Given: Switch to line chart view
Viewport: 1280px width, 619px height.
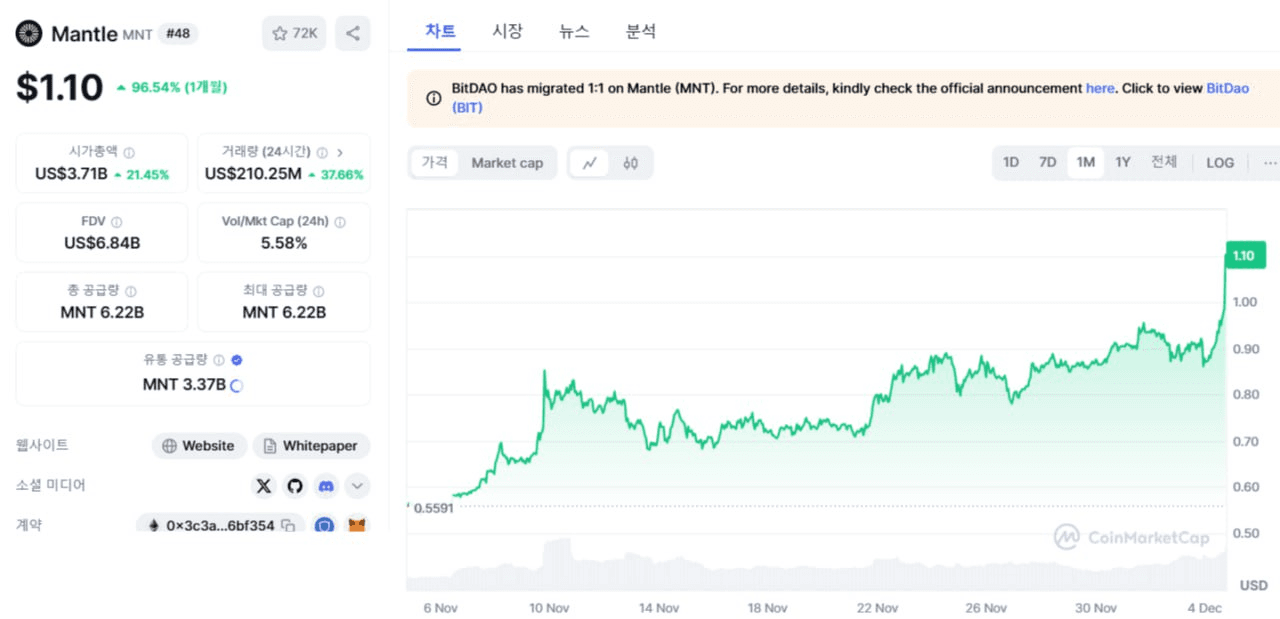Looking at the screenshot, I should tap(590, 163).
